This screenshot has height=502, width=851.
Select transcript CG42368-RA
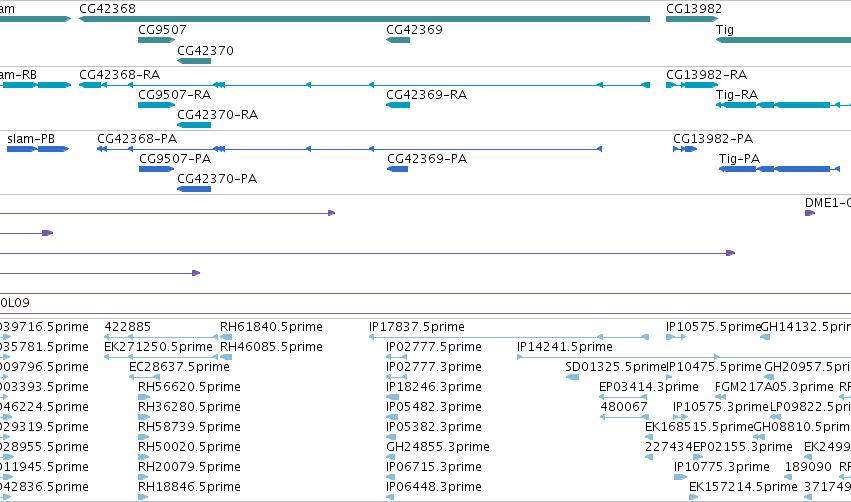[364, 85]
